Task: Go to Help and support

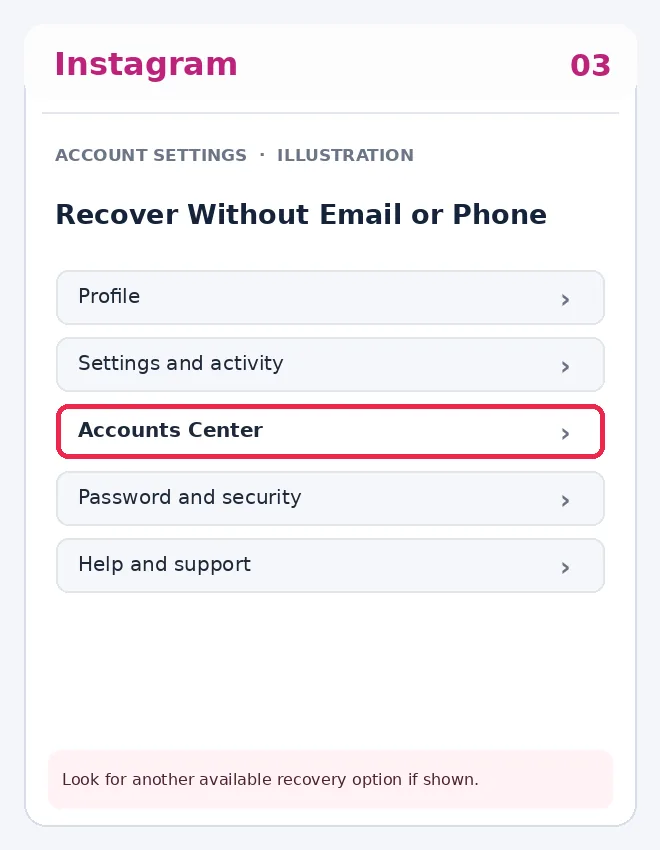Action: pyautogui.click(x=331, y=565)
